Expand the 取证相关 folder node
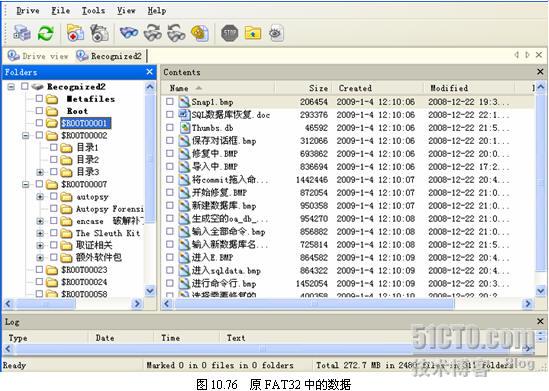 click(x=40, y=246)
